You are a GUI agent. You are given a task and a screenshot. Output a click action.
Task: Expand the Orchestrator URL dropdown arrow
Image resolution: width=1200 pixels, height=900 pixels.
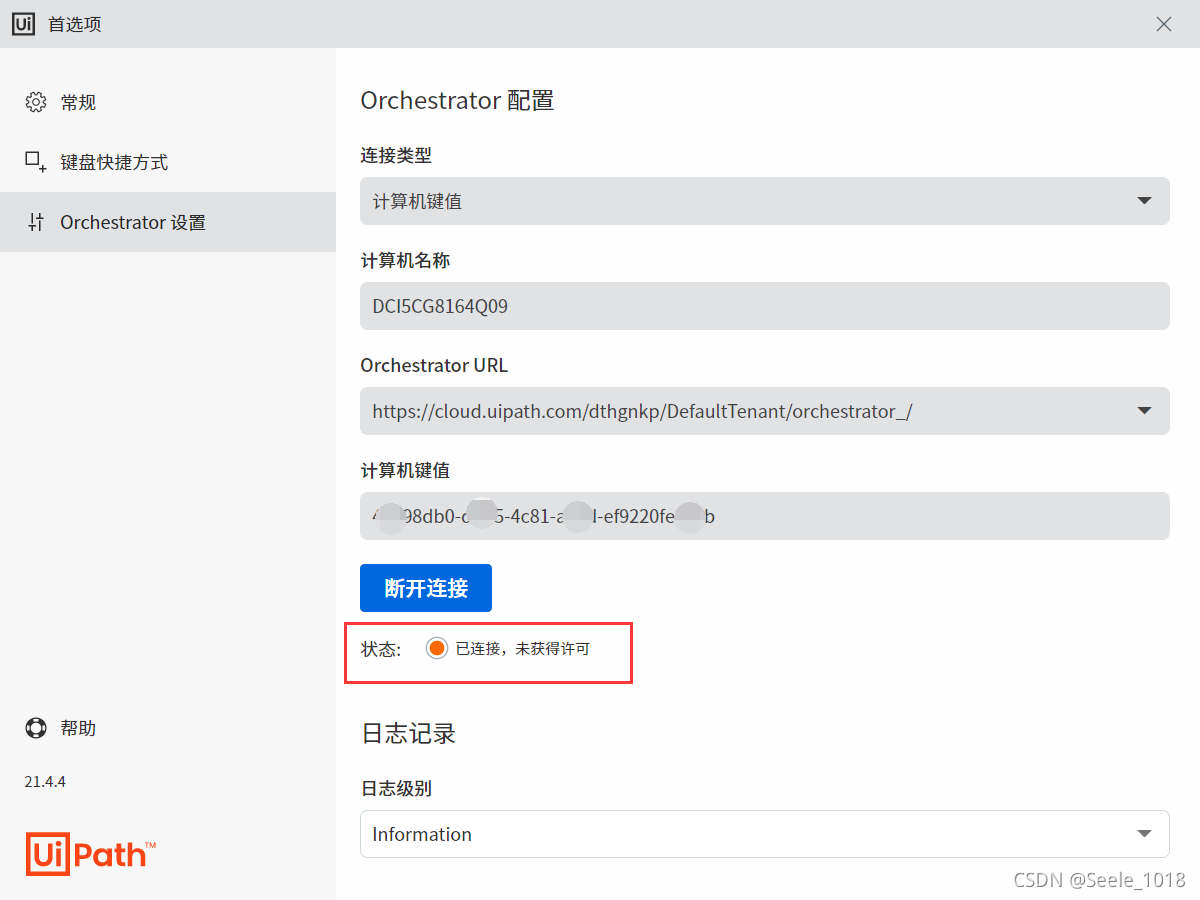pyautogui.click(x=1145, y=411)
